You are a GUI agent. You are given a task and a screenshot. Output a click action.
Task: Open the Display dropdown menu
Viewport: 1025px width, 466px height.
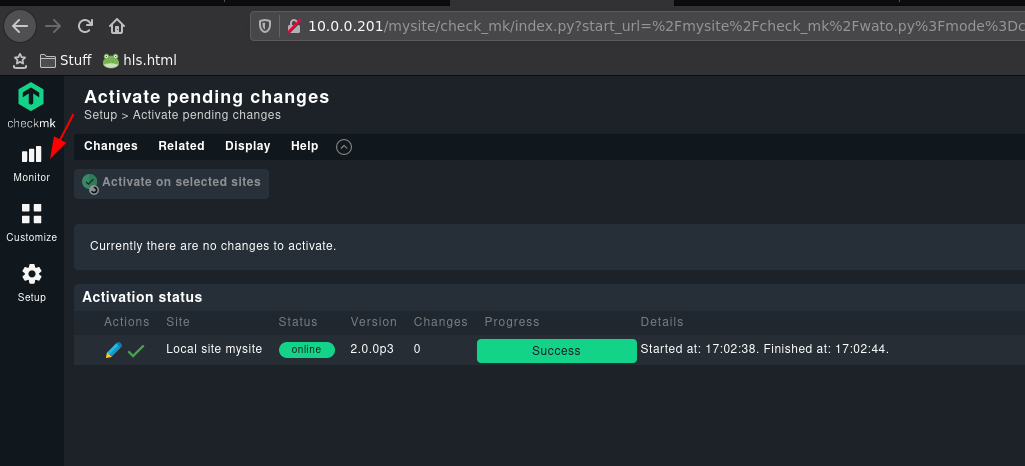(247, 146)
